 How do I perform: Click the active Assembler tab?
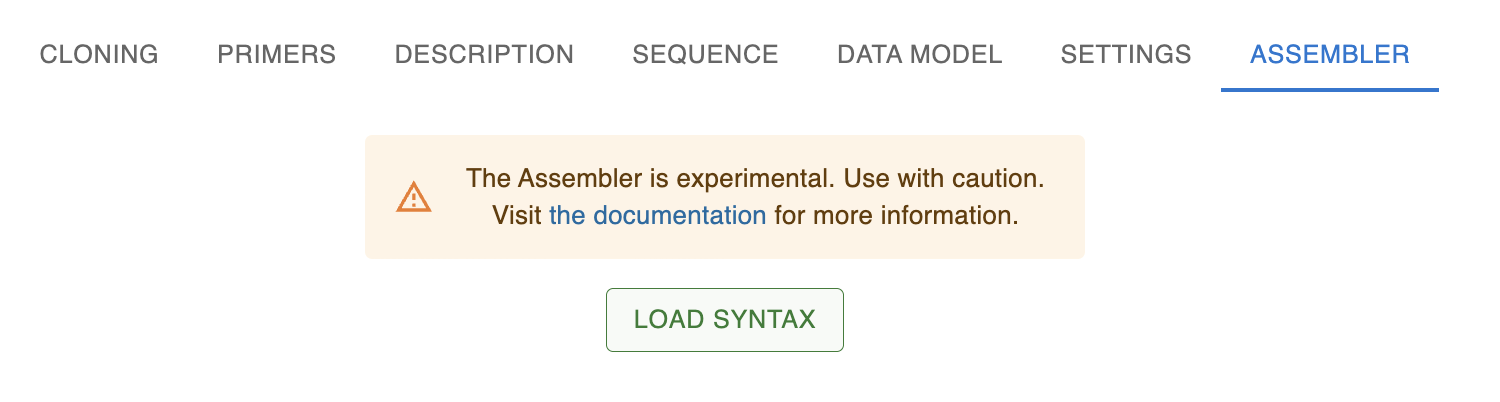coord(1329,54)
